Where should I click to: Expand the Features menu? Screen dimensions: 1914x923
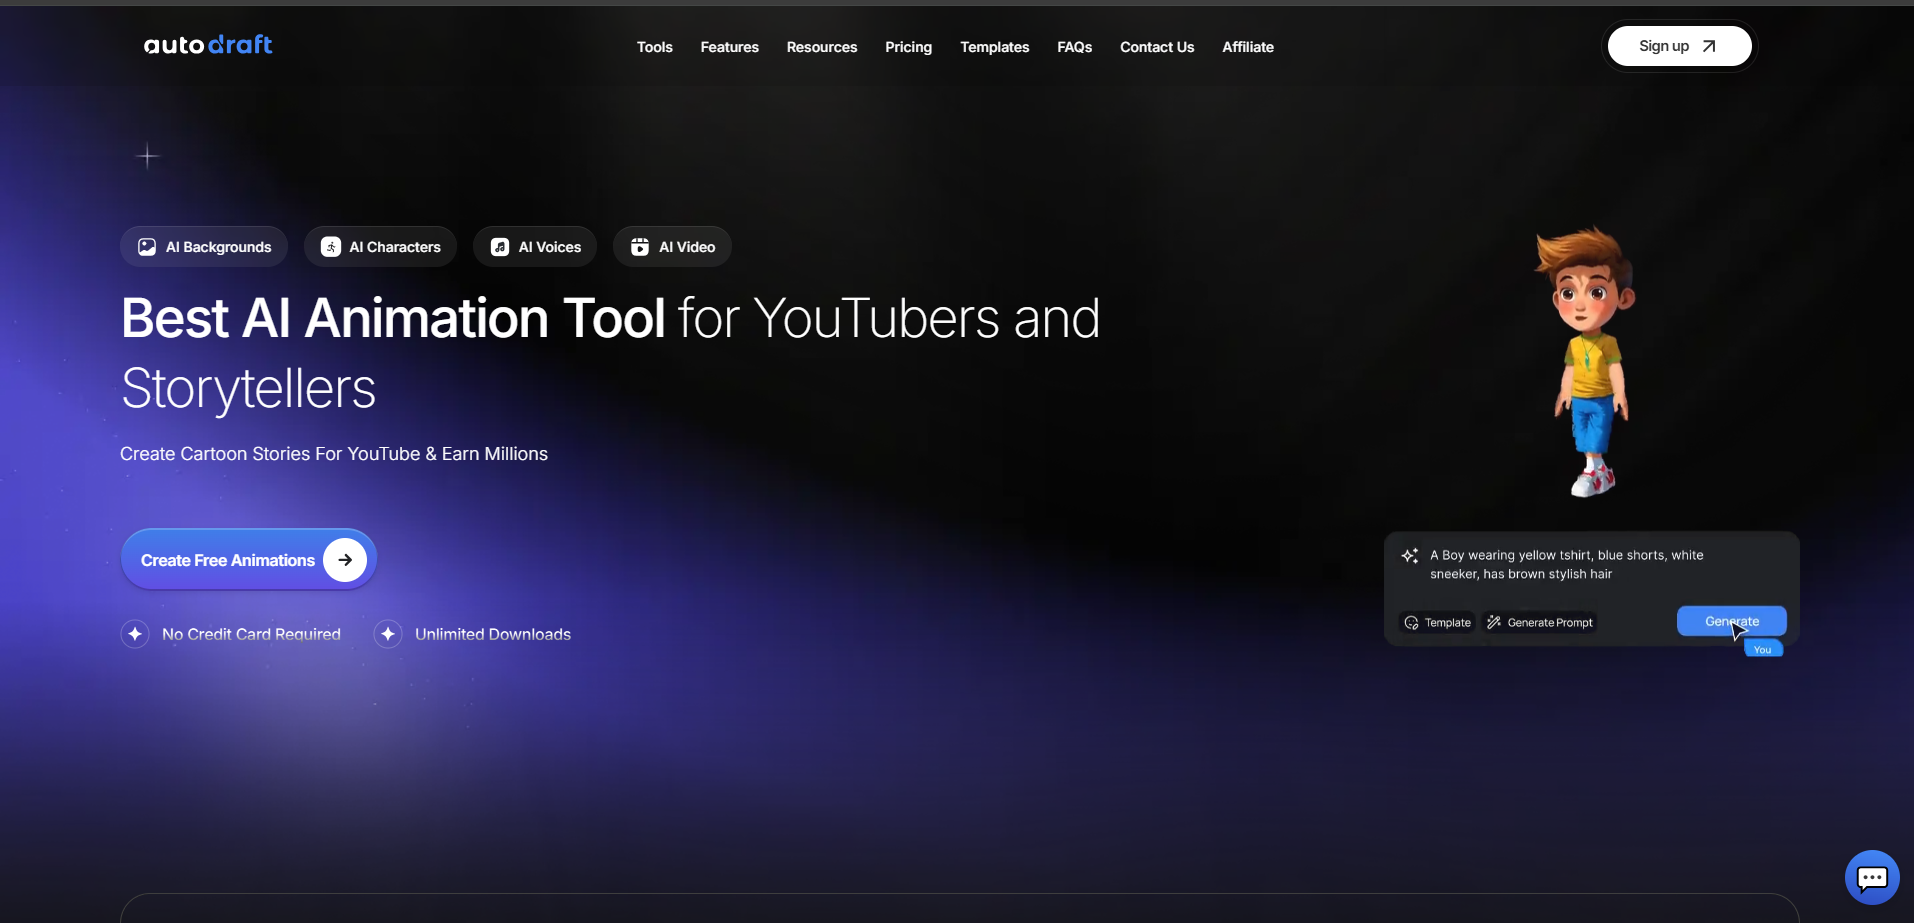tap(729, 47)
